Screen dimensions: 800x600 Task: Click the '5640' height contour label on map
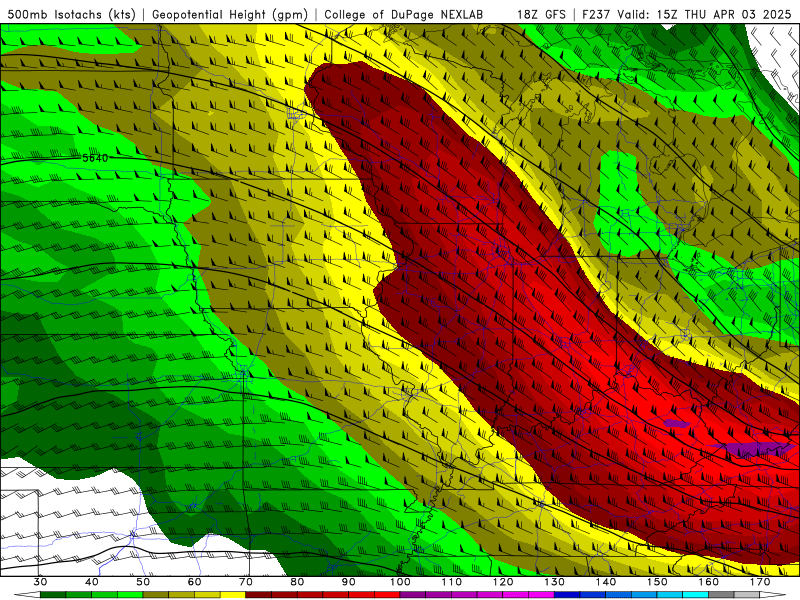click(95, 158)
